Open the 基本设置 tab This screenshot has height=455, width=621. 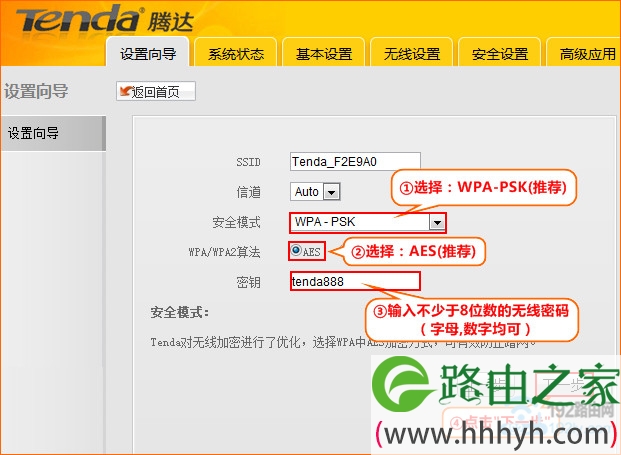tap(324, 53)
